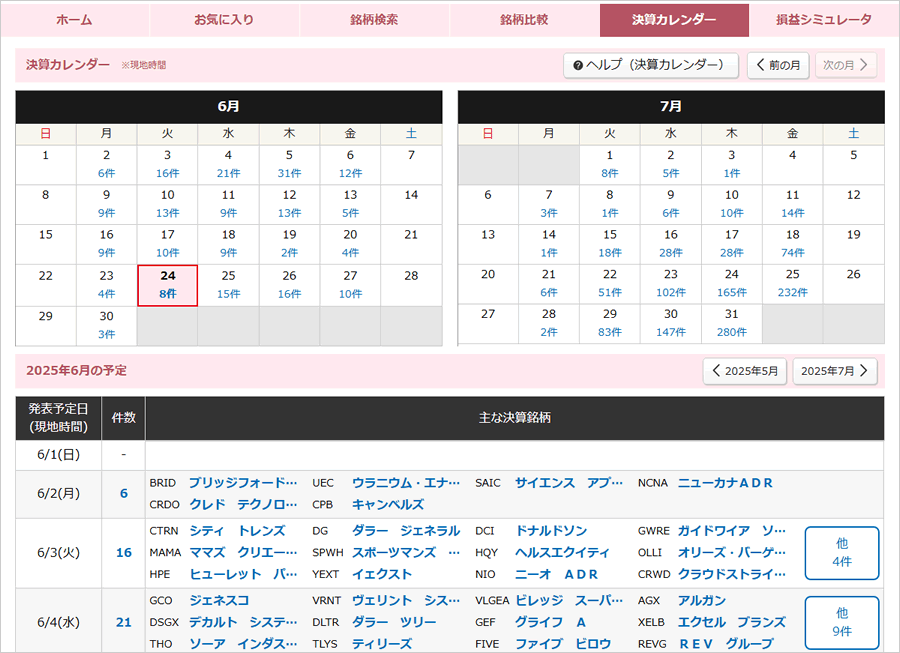Open クラウドストライ… stock link

pyautogui.click(x=732, y=574)
